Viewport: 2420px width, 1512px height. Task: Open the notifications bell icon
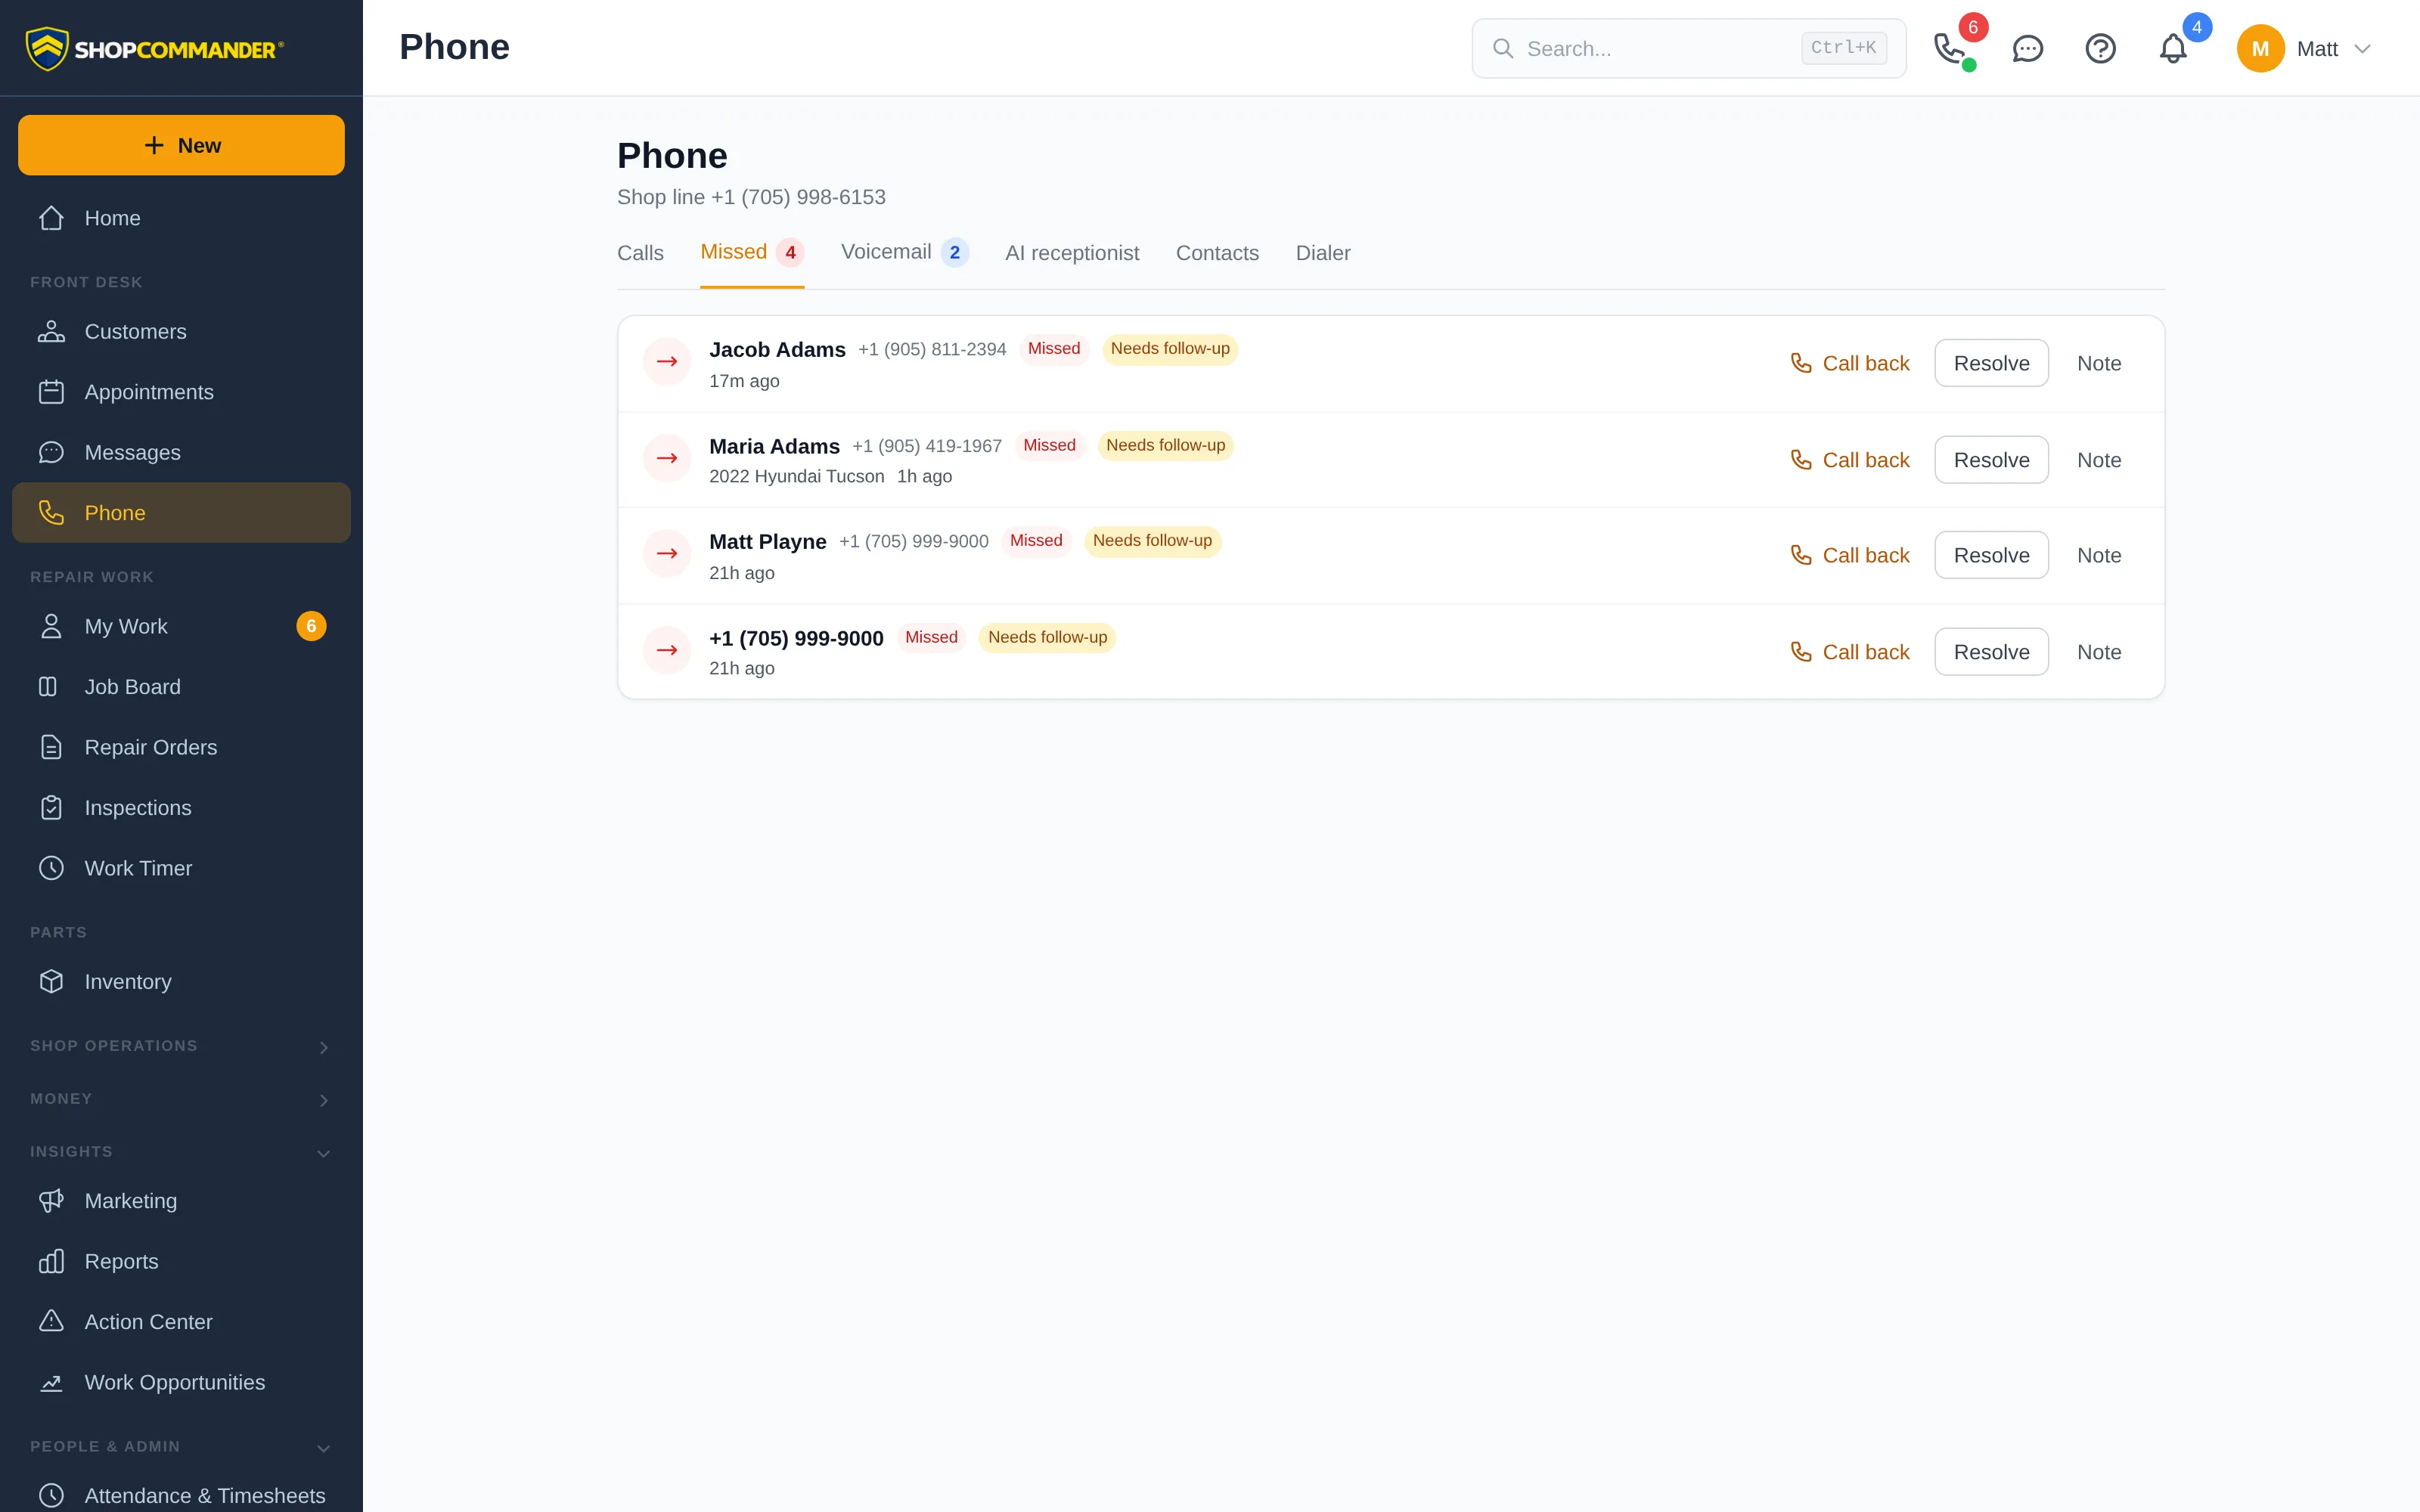(x=2173, y=48)
